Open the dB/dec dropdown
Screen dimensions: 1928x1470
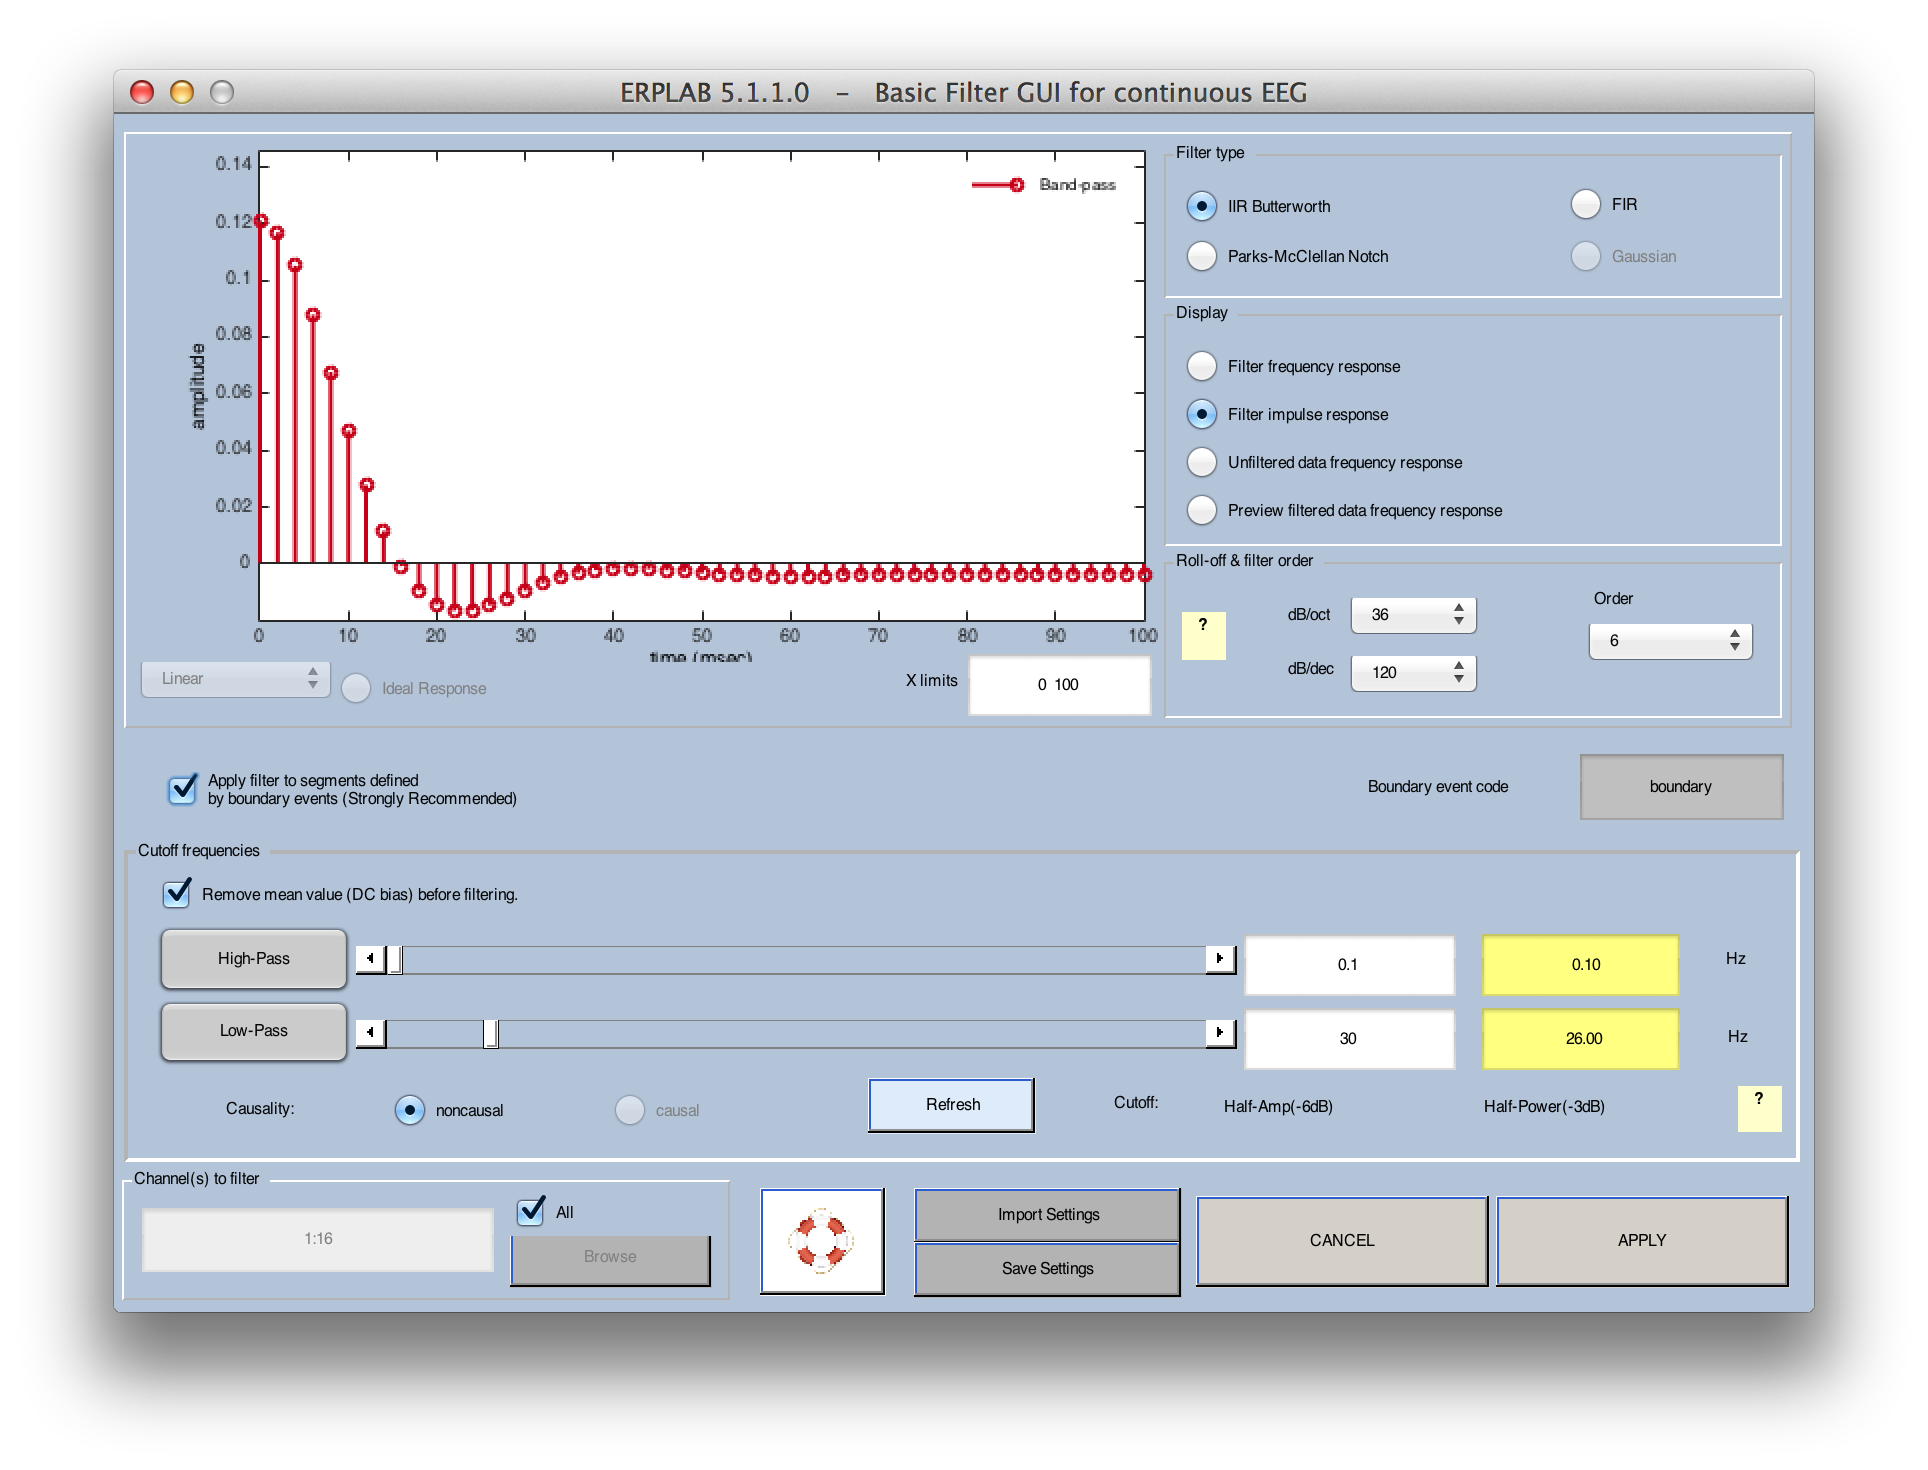[1413, 673]
